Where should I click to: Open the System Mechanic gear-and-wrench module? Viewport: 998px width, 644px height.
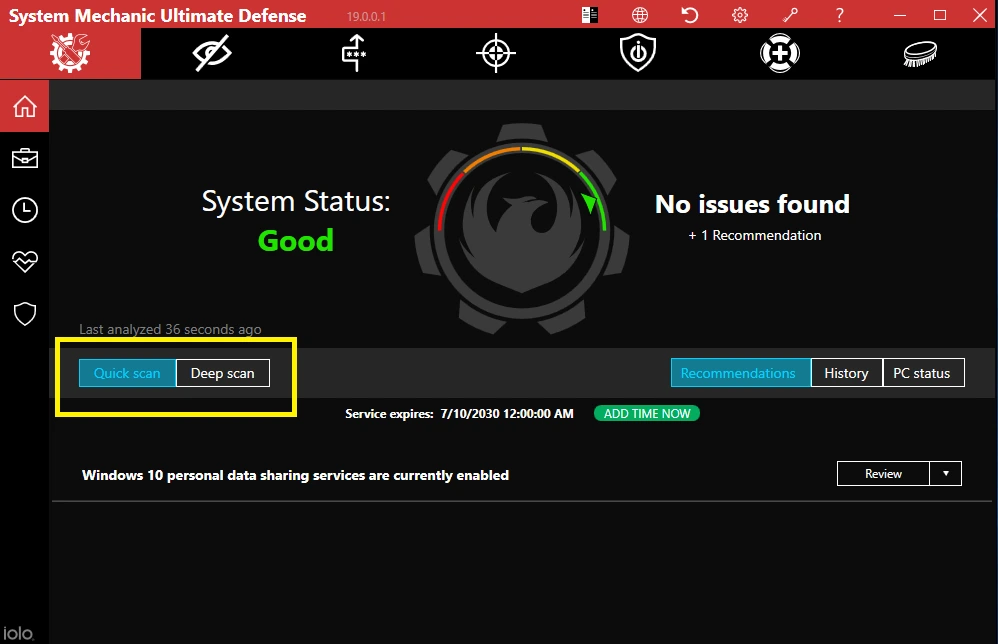click(70, 53)
